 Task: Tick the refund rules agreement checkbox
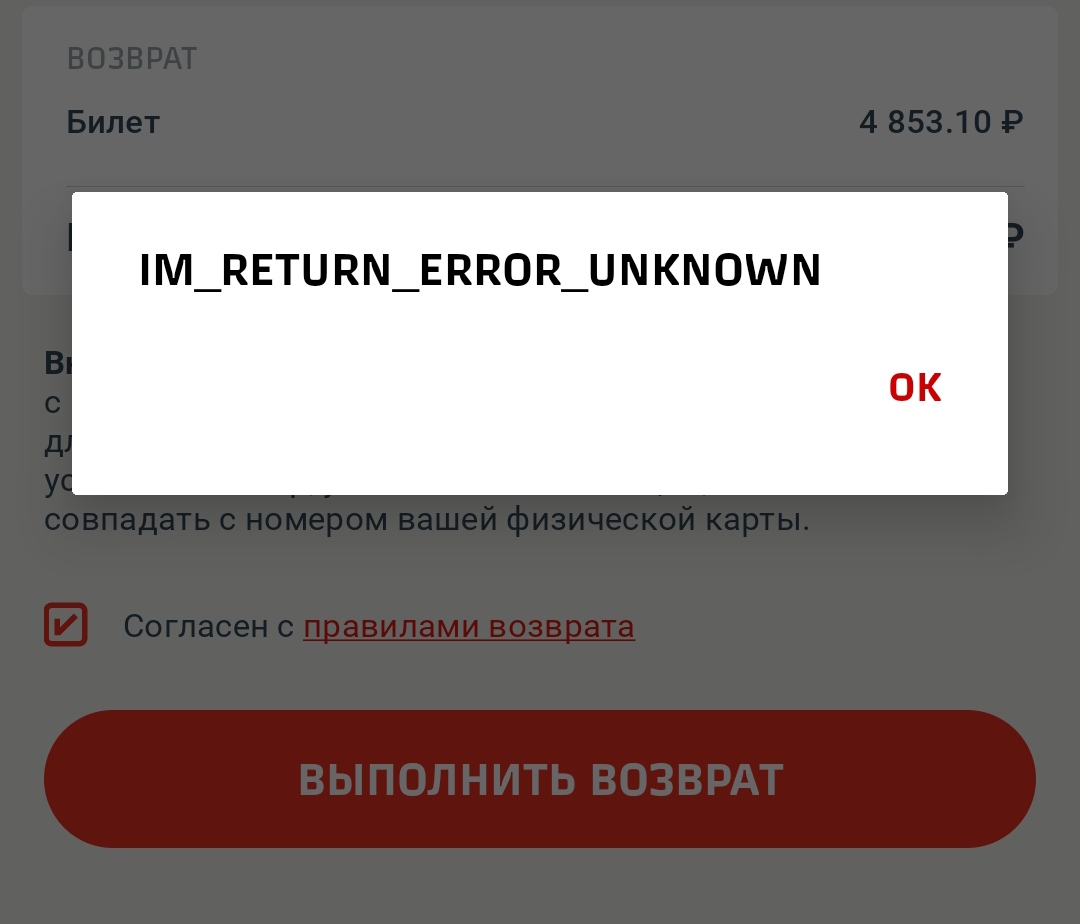65,624
